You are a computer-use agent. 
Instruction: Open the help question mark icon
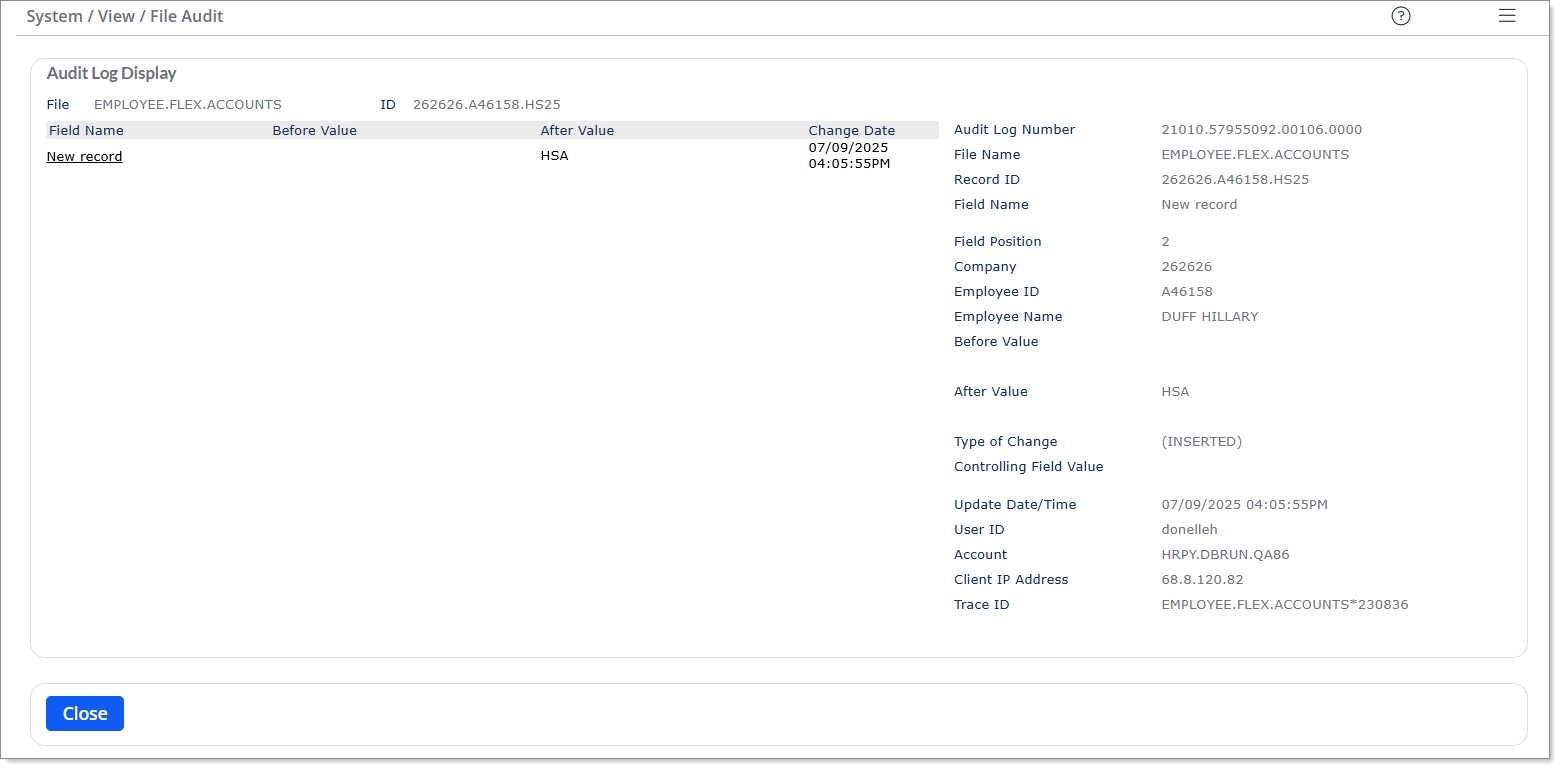point(1401,16)
